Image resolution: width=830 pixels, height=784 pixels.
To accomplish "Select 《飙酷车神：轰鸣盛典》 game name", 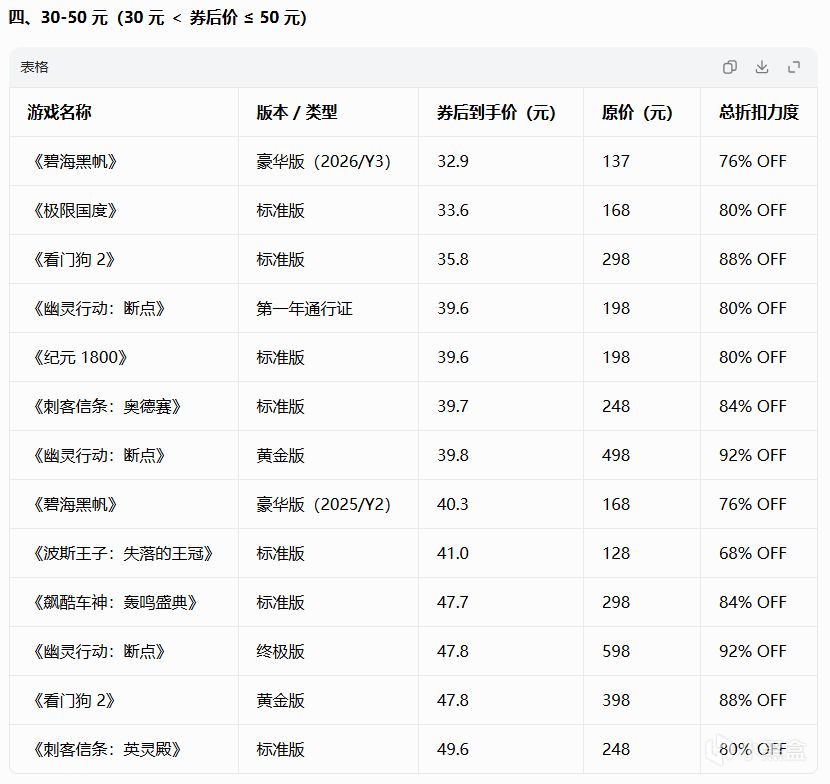I will (114, 602).
